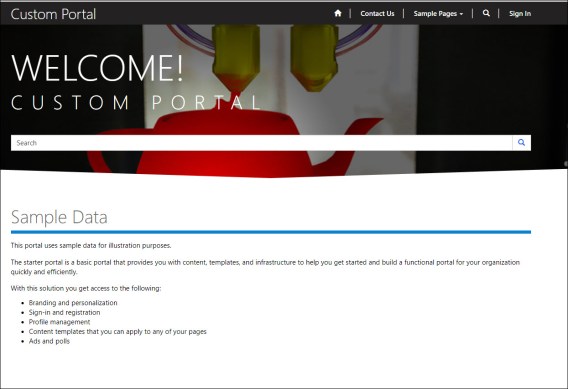Image resolution: width=568 pixels, height=389 pixels.
Task: Click the WELCOME! banner heading
Action: 97,68
